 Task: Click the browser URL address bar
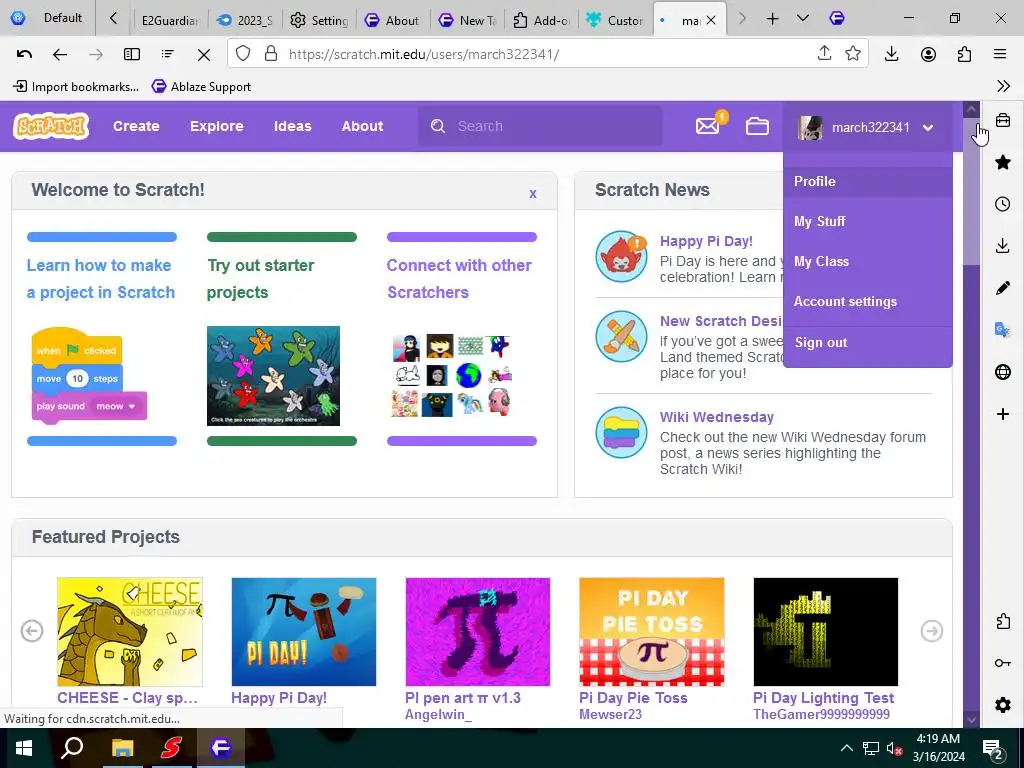click(549, 54)
